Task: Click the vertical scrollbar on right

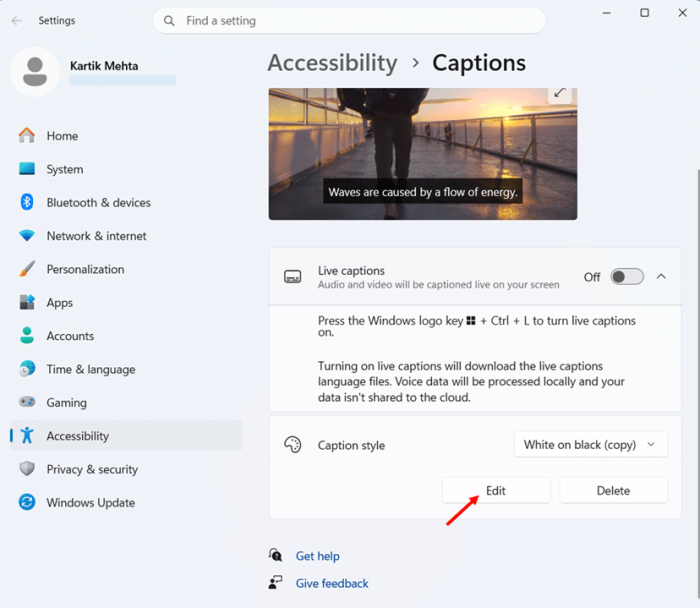Action: (697, 384)
